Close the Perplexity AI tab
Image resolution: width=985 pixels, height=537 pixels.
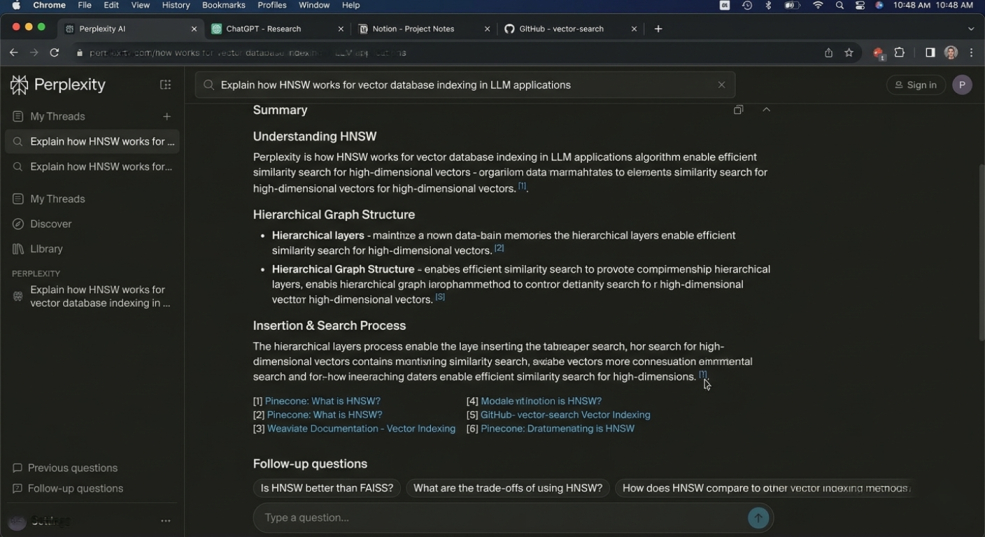point(194,29)
